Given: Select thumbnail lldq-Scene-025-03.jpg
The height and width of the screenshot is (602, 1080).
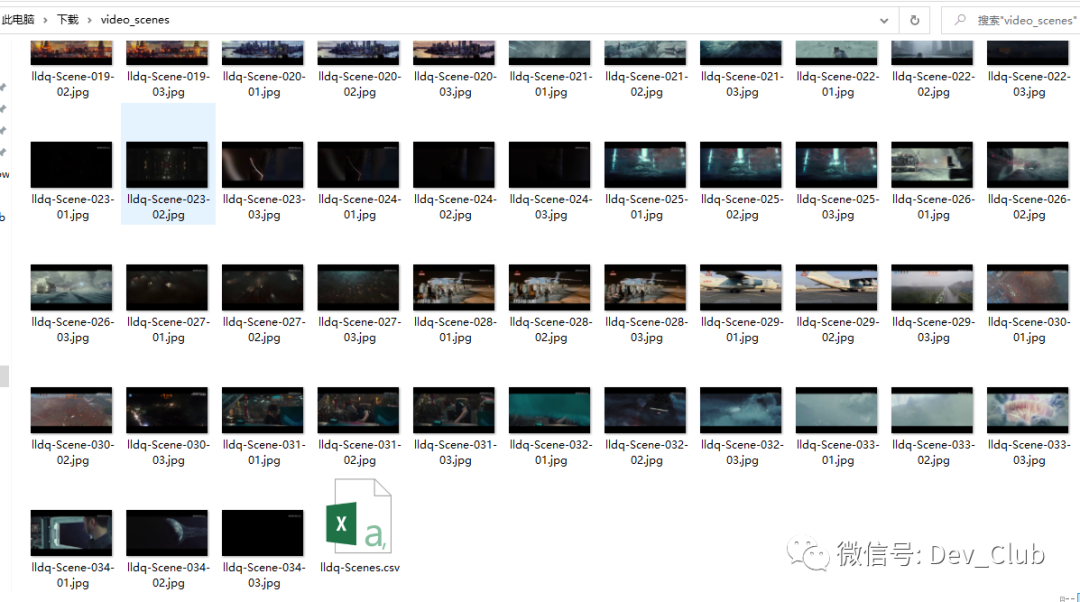Looking at the screenshot, I should click(836, 165).
